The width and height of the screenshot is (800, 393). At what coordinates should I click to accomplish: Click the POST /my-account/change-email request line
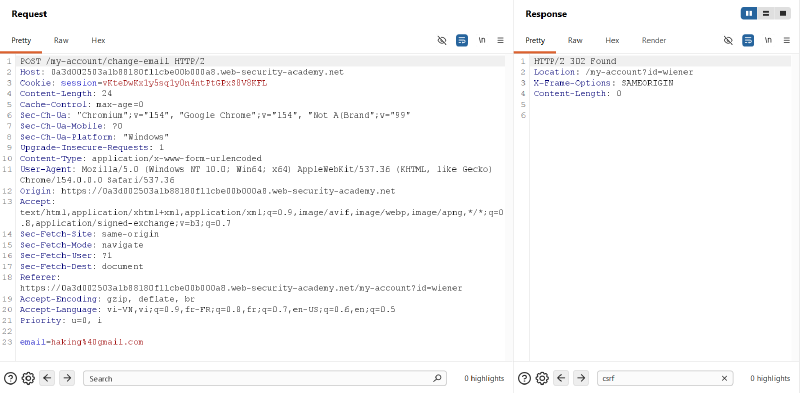click(x=112, y=61)
